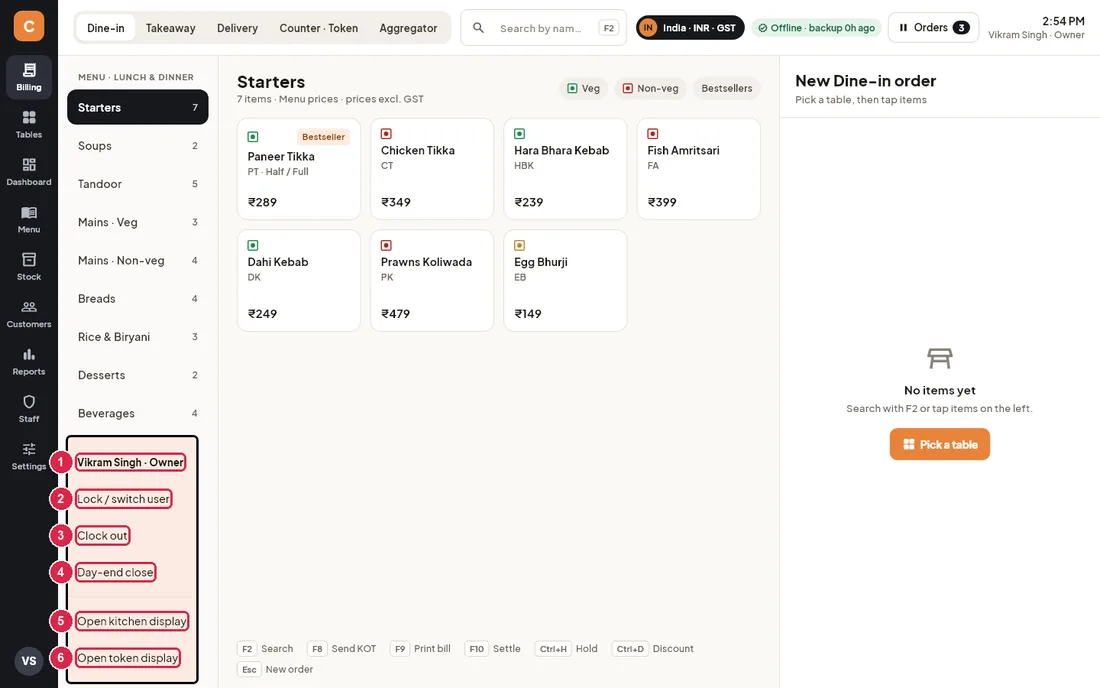1100x688 pixels.
Task: Toggle the Veg filter chip
Action: (584, 88)
